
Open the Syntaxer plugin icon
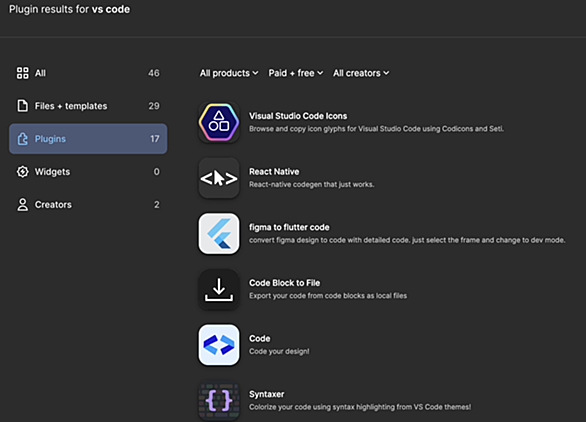[219, 401]
